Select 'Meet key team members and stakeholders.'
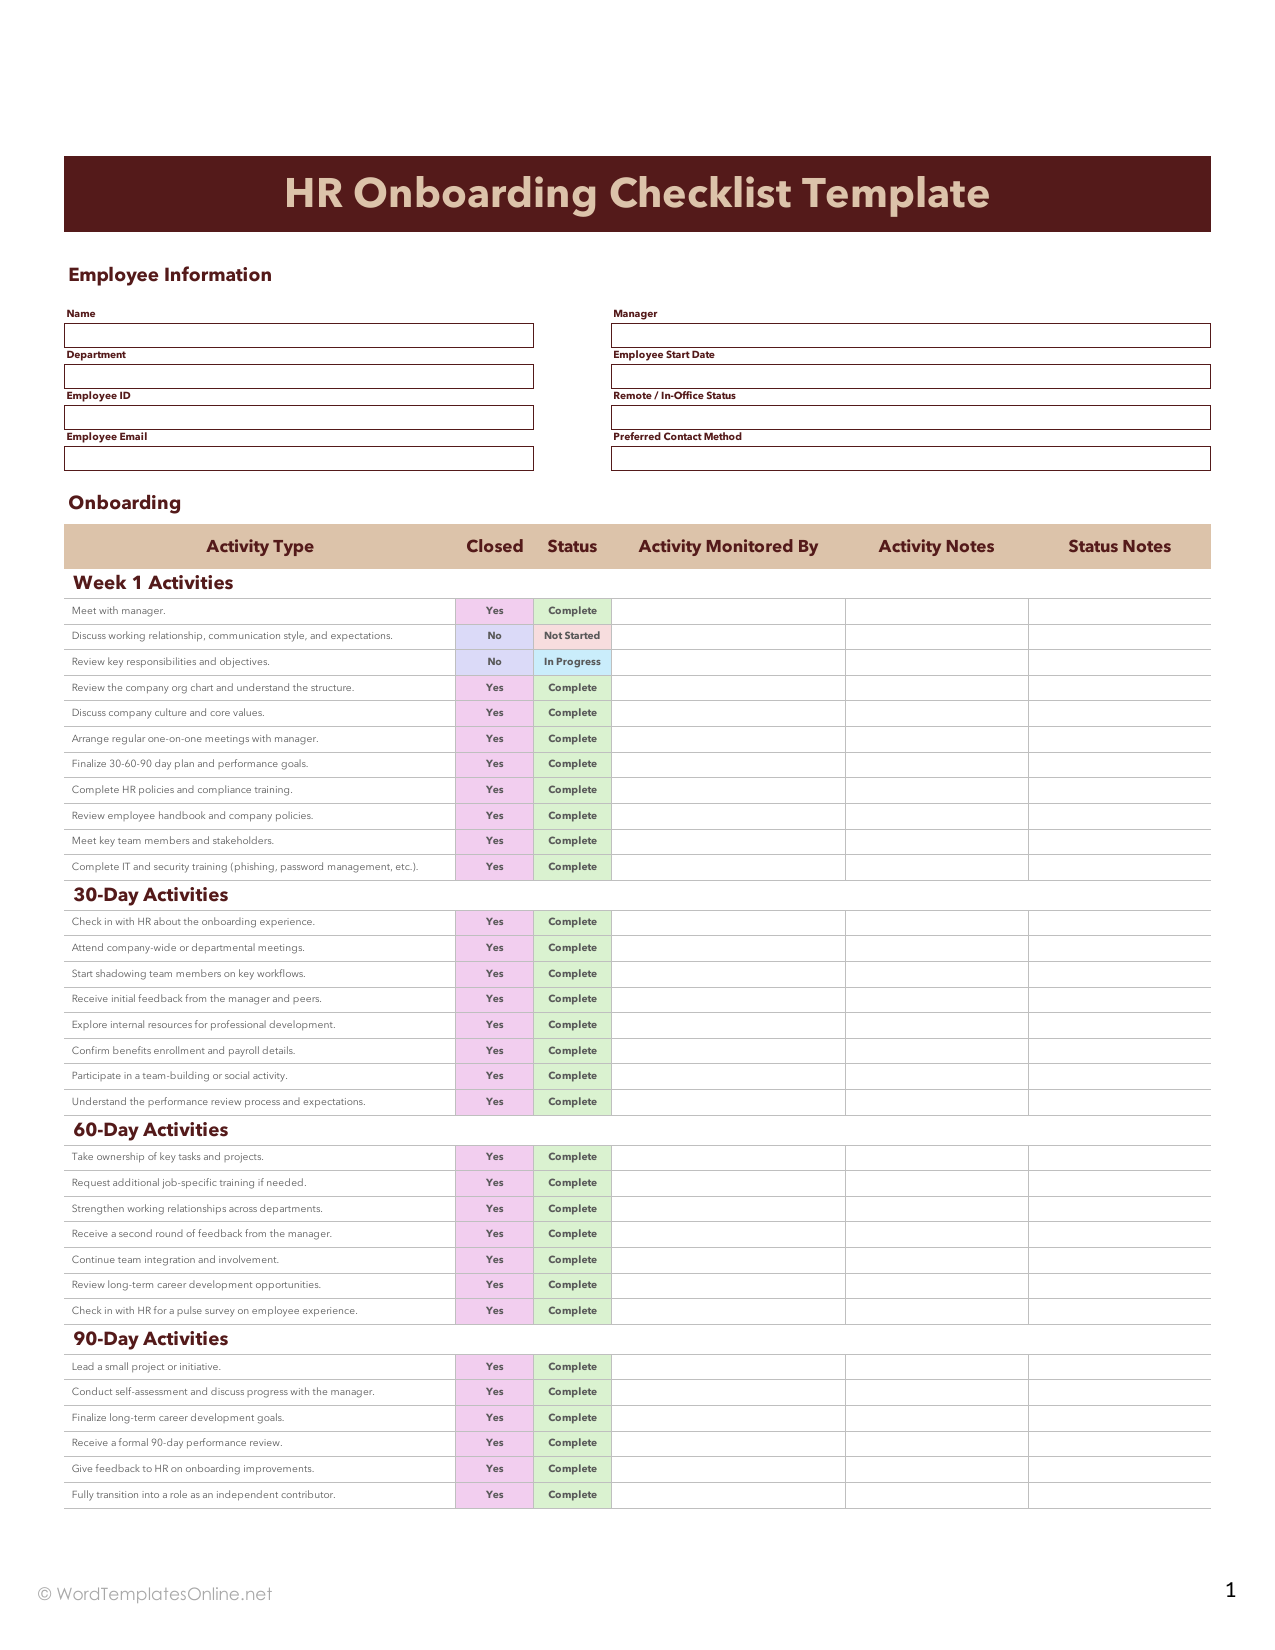 (x=173, y=841)
